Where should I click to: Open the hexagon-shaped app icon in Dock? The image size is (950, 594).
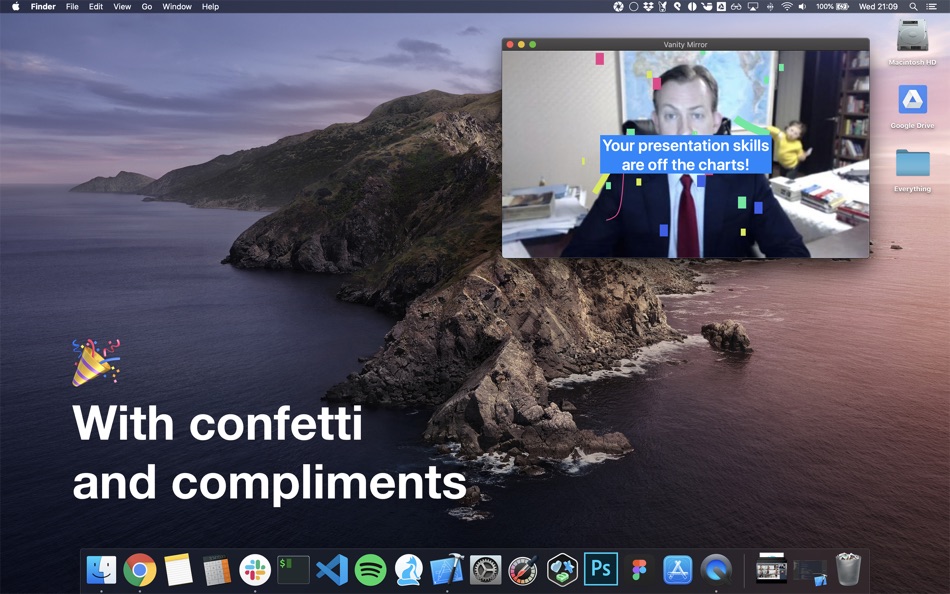point(562,570)
